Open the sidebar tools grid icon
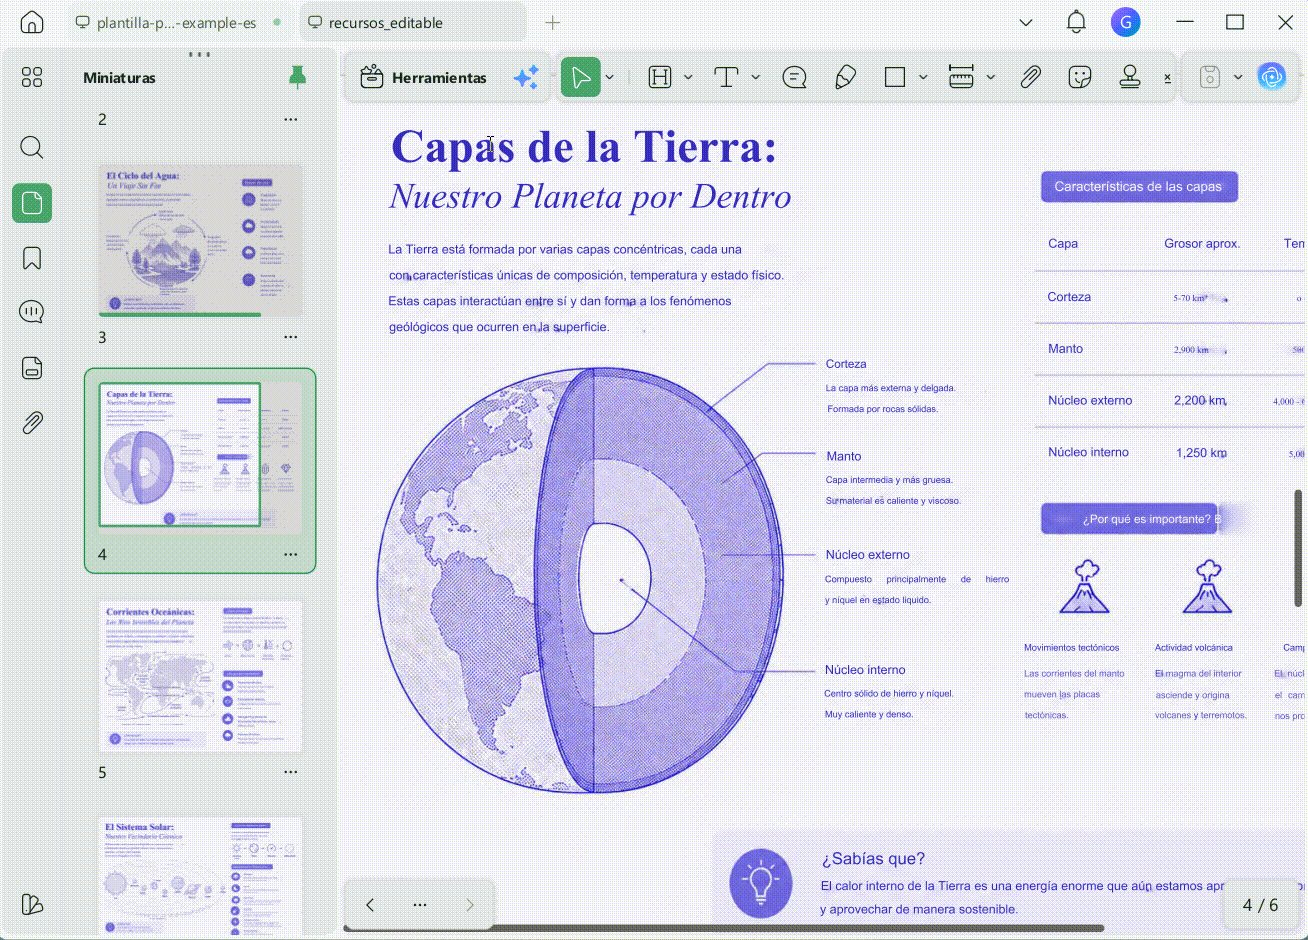1308x940 pixels. [x=32, y=78]
